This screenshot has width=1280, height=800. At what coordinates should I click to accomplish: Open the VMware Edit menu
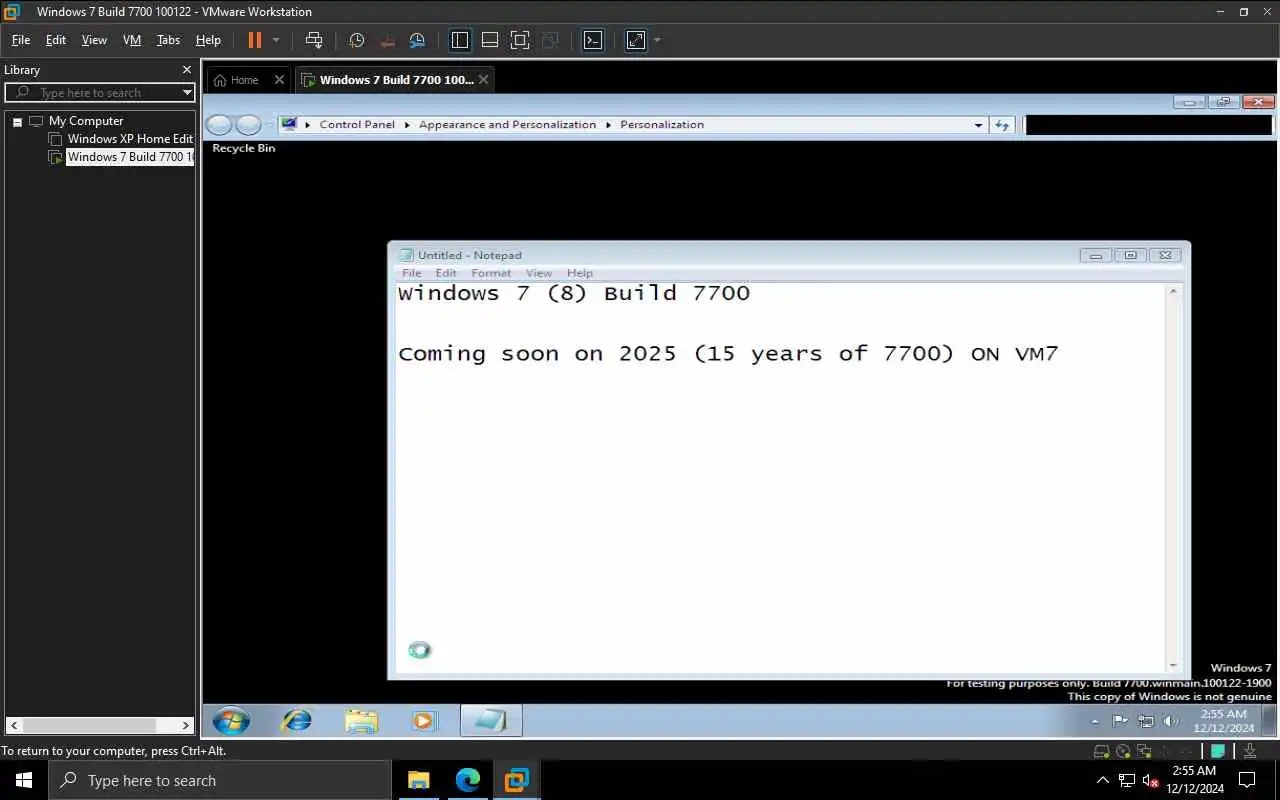click(56, 40)
